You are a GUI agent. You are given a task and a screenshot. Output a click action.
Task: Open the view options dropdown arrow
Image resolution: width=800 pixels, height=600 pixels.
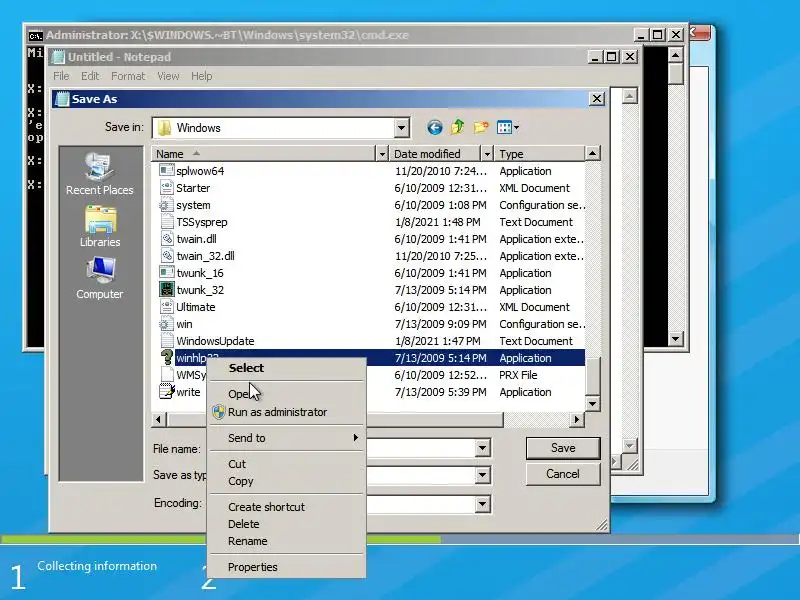point(516,128)
